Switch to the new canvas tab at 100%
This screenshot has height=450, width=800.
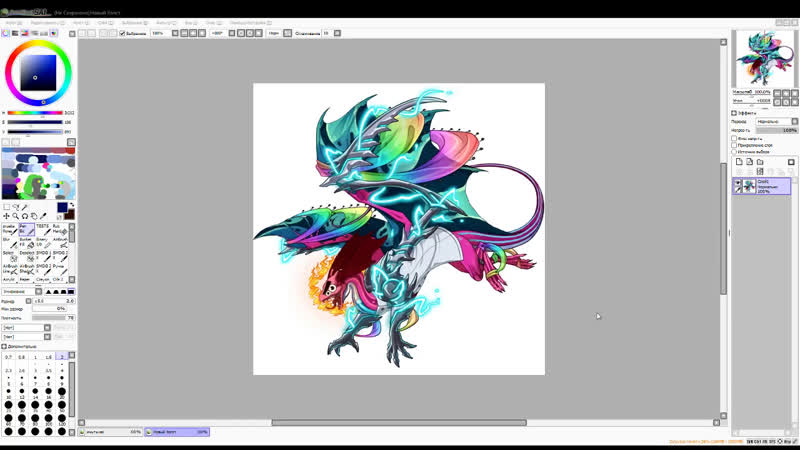click(x=177, y=432)
